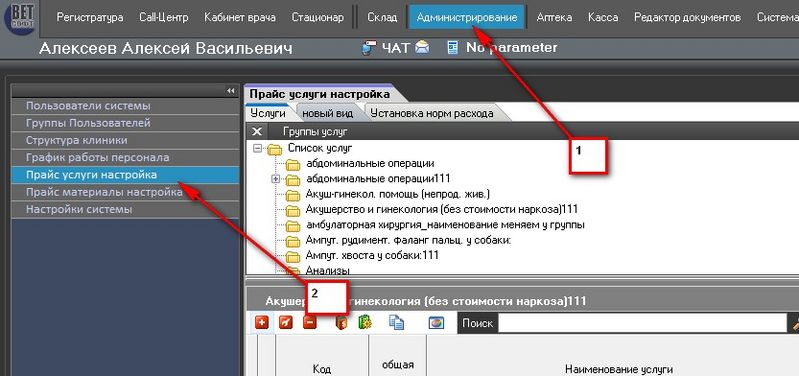Open the Редактор документов menu
This screenshot has width=799, height=376.
(x=687, y=17)
